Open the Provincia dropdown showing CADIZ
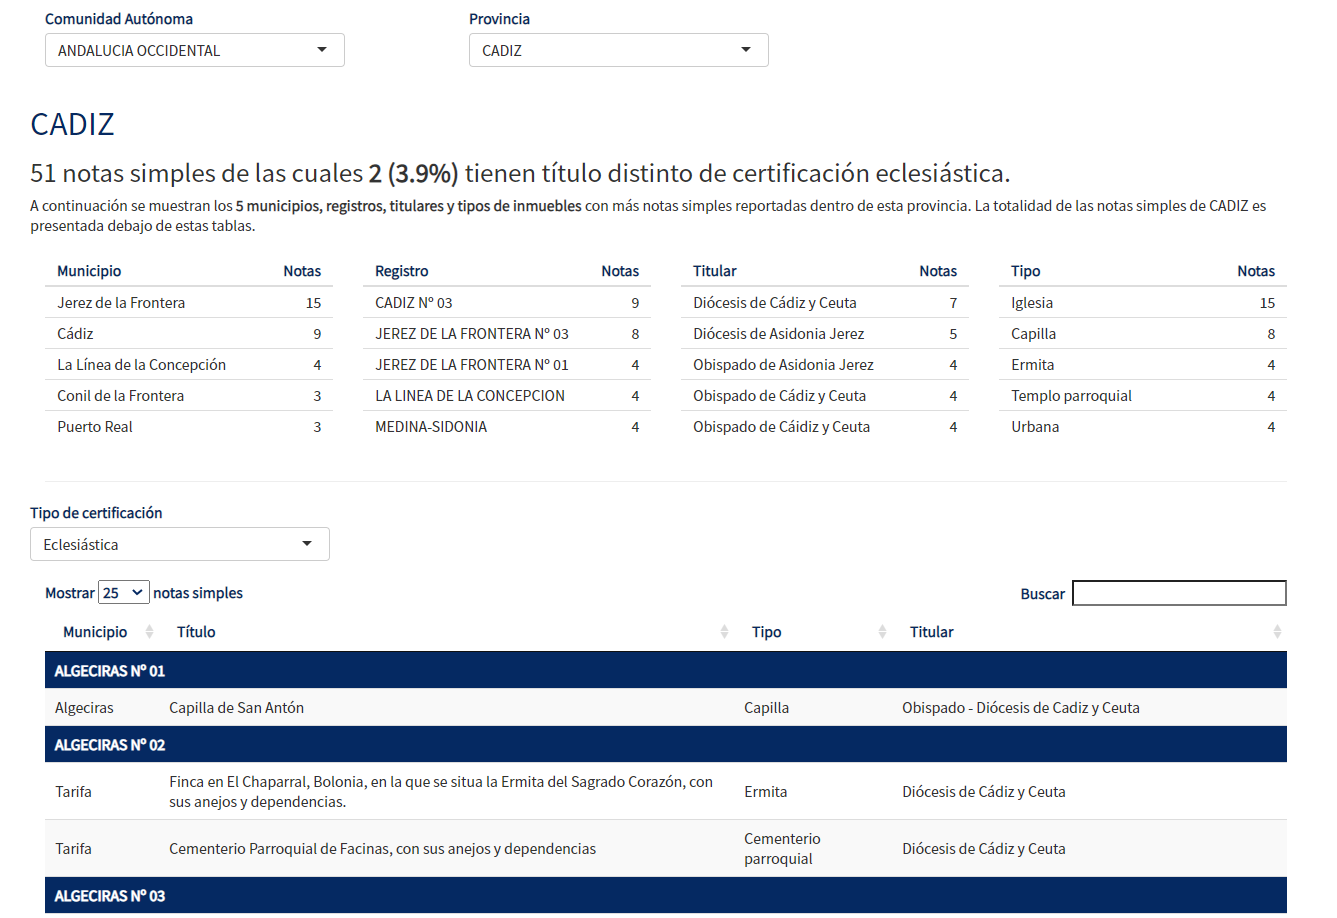The image size is (1337, 918). click(618, 50)
